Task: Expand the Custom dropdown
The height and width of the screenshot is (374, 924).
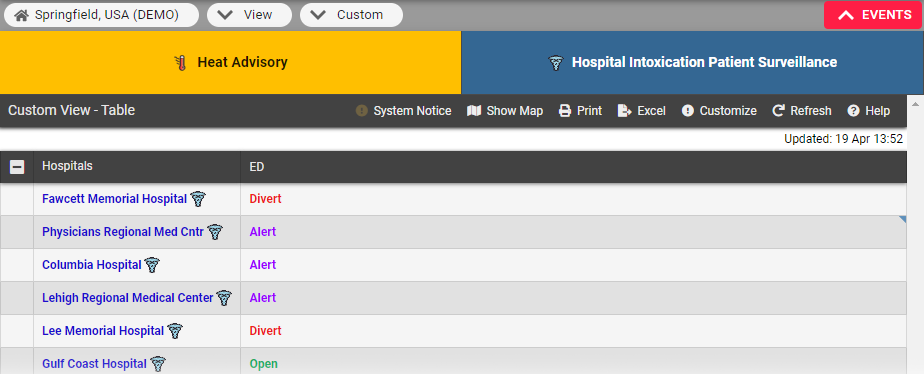Action: tap(351, 15)
